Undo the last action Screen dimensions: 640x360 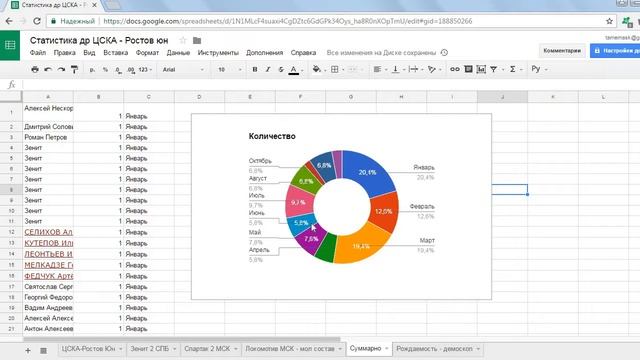click(48, 69)
